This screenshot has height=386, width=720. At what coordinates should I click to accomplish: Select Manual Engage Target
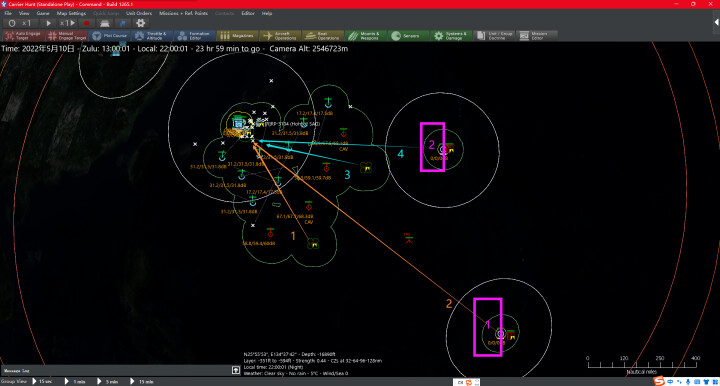click(67, 36)
